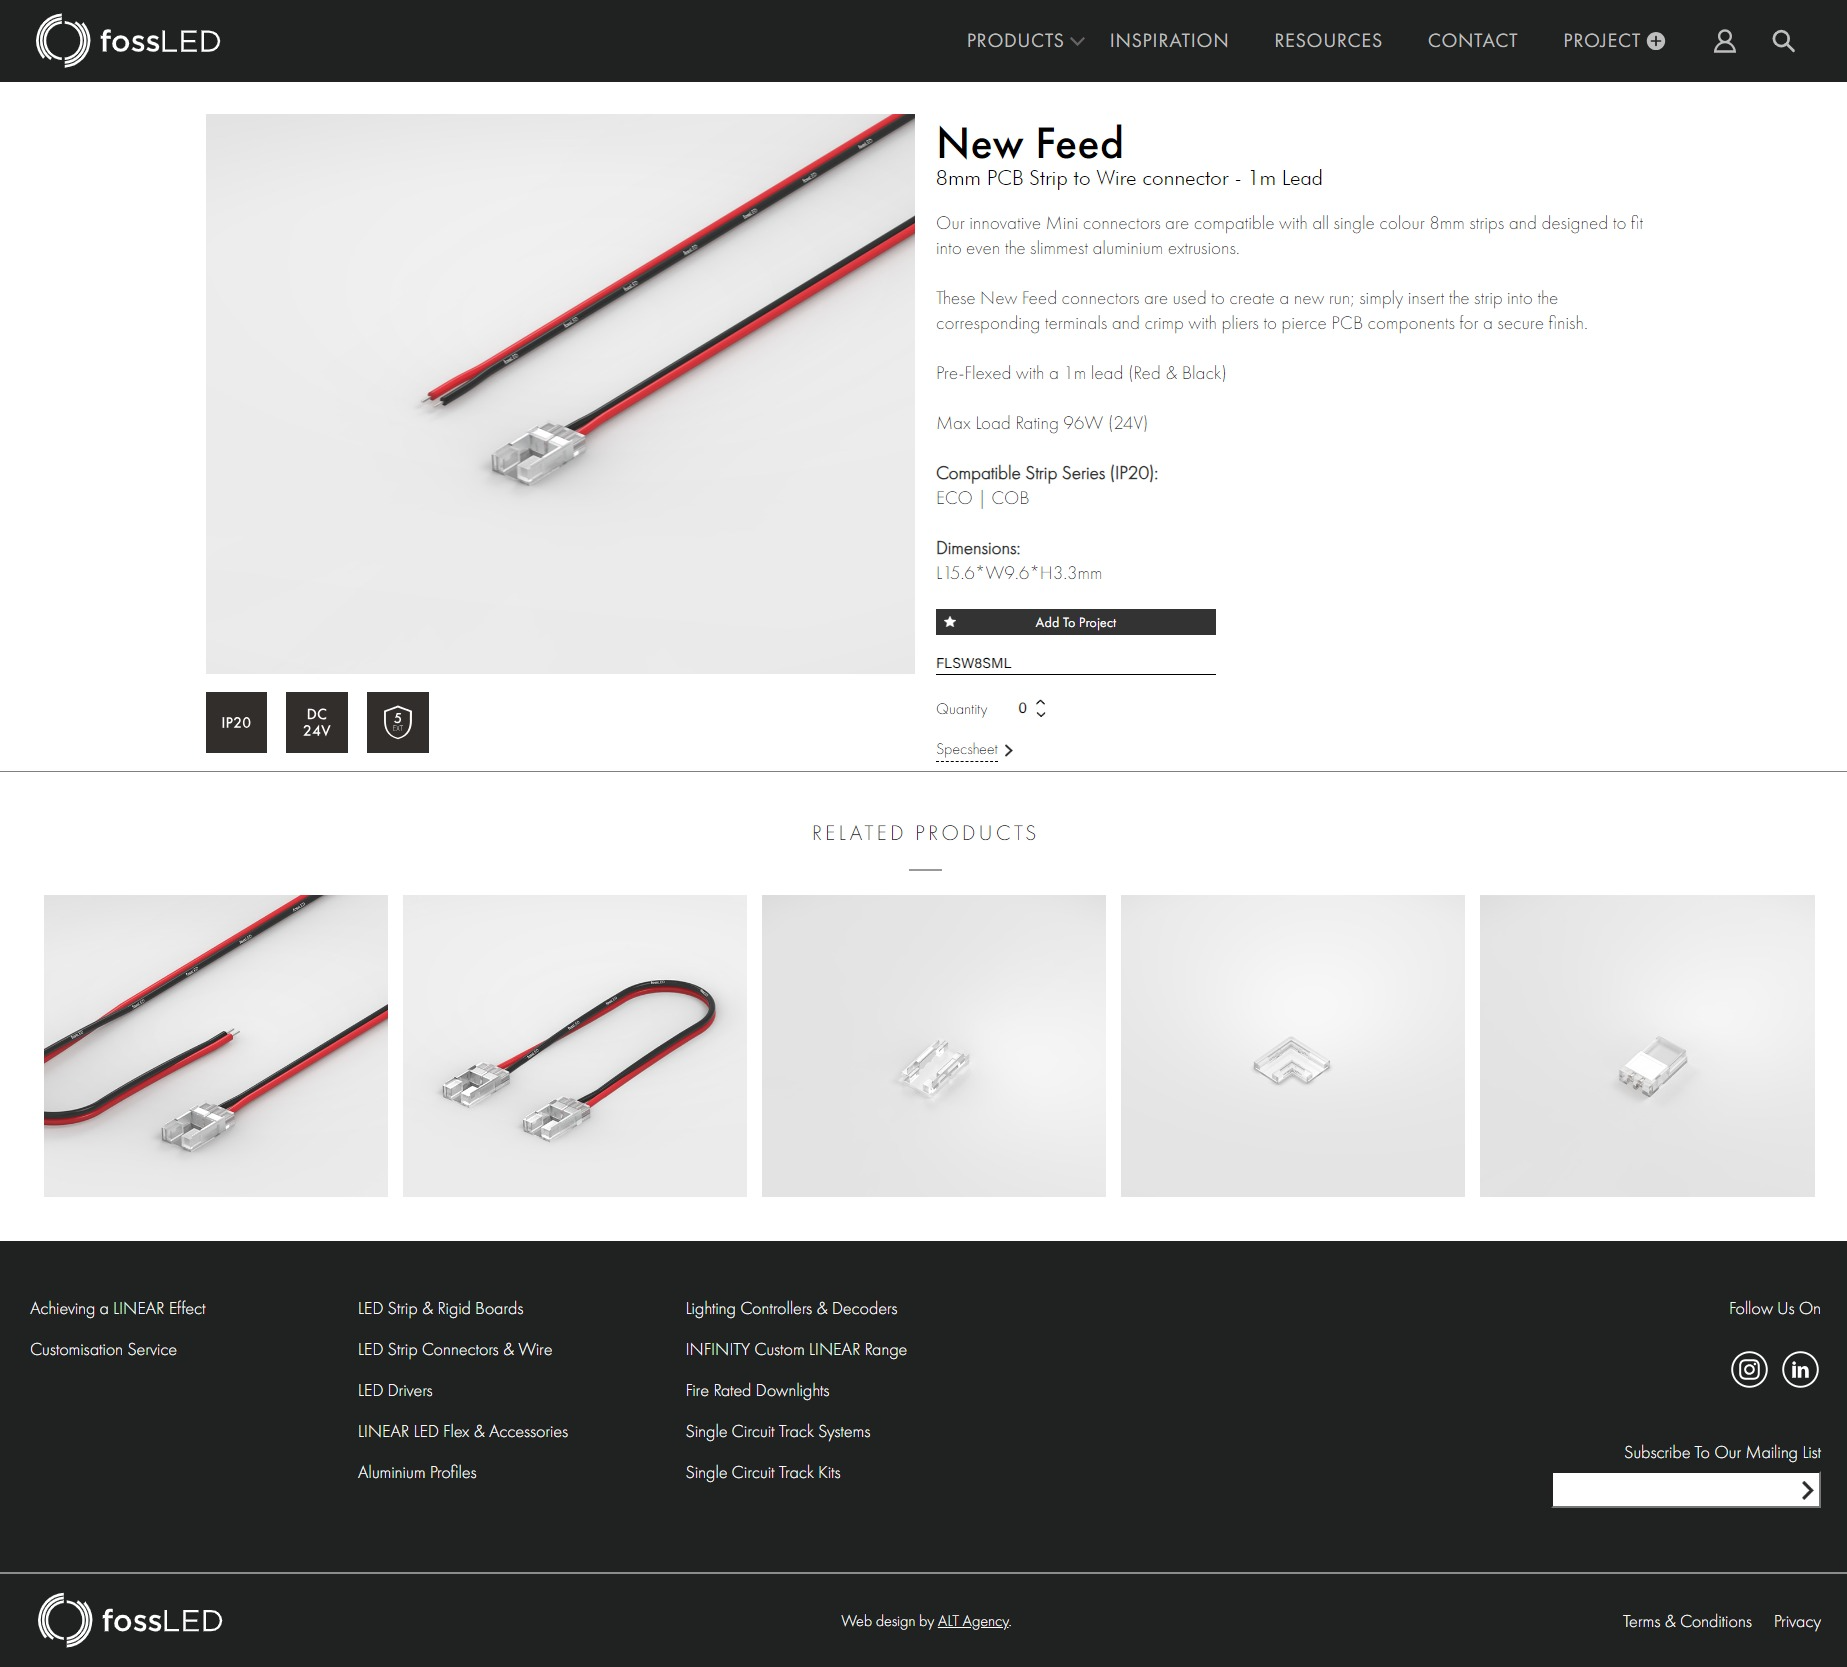This screenshot has width=1847, height=1667.
Task: Open the L-shaped corner connector thumbnail
Action: (1292, 1046)
